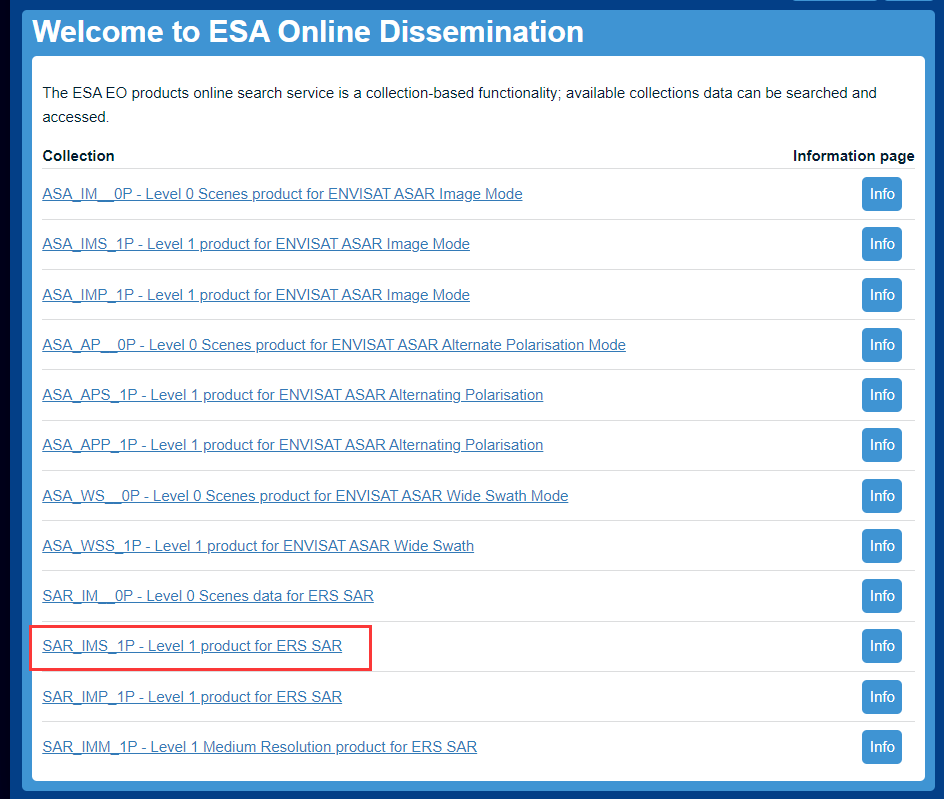Open Info page for SAR_IMP_1P row
This screenshot has width=944, height=799.
pyautogui.click(x=882, y=697)
